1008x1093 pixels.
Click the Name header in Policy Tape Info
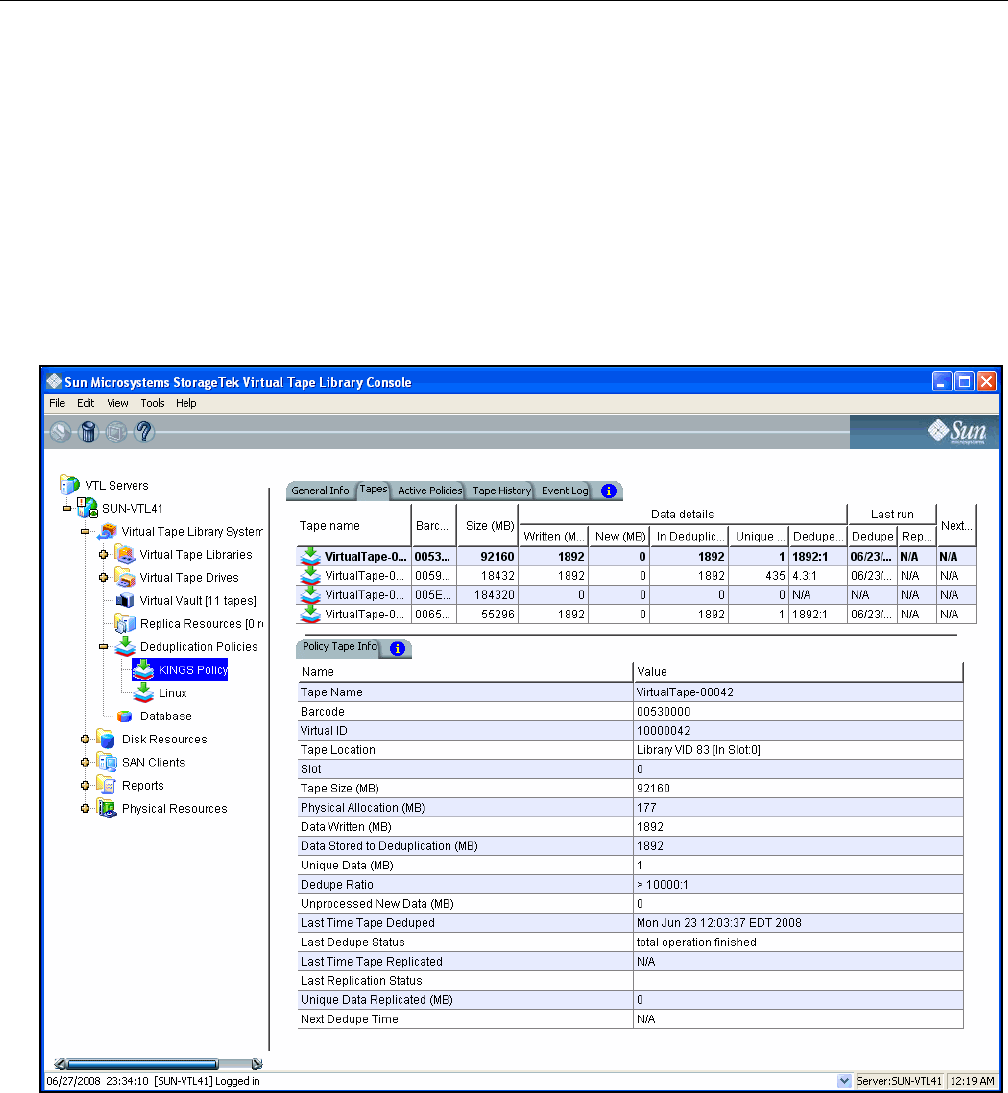[x=465, y=672]
